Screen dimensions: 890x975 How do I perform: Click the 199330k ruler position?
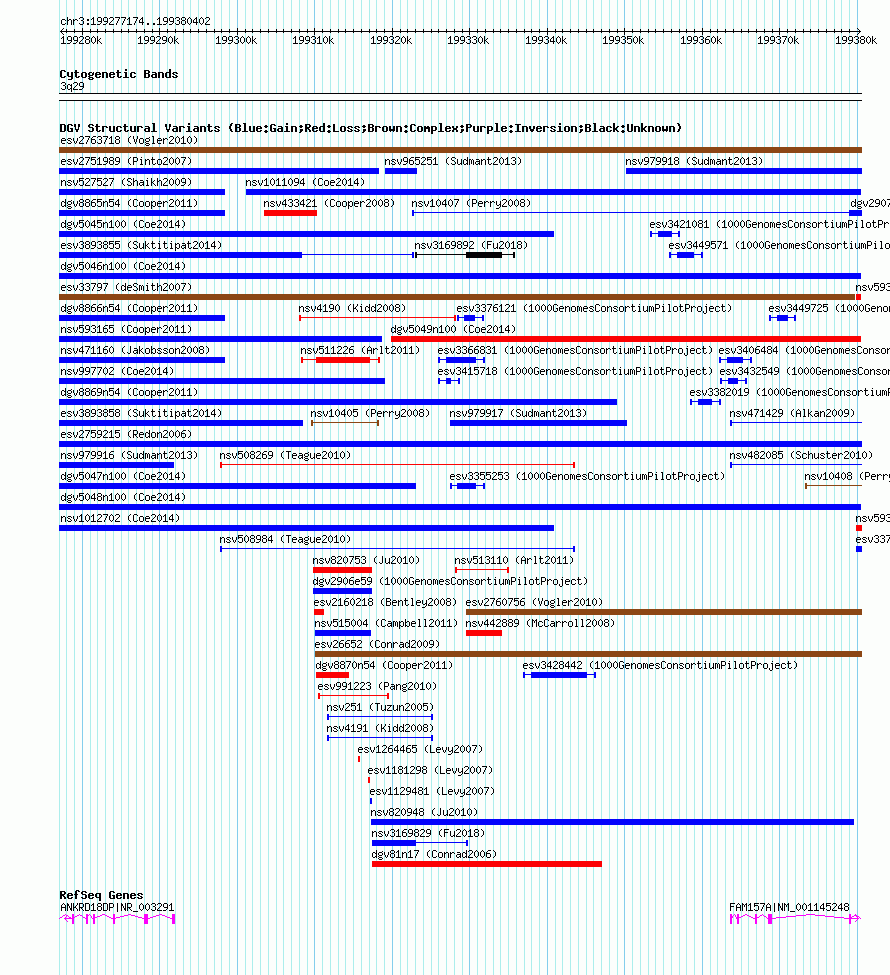pos(468,40)
